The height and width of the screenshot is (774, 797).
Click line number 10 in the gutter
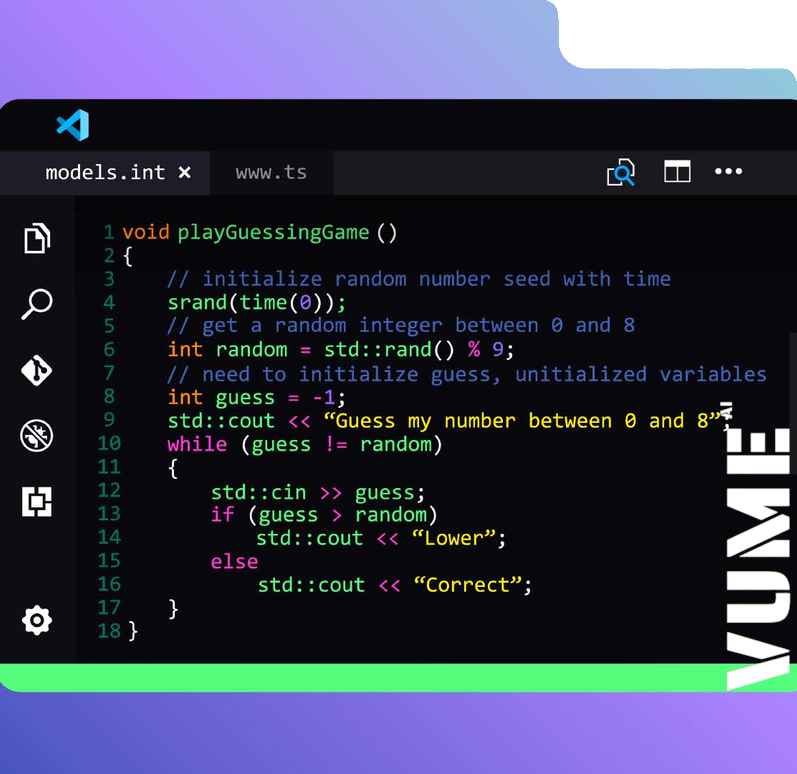pyautogui.click(x=109, y=443)
